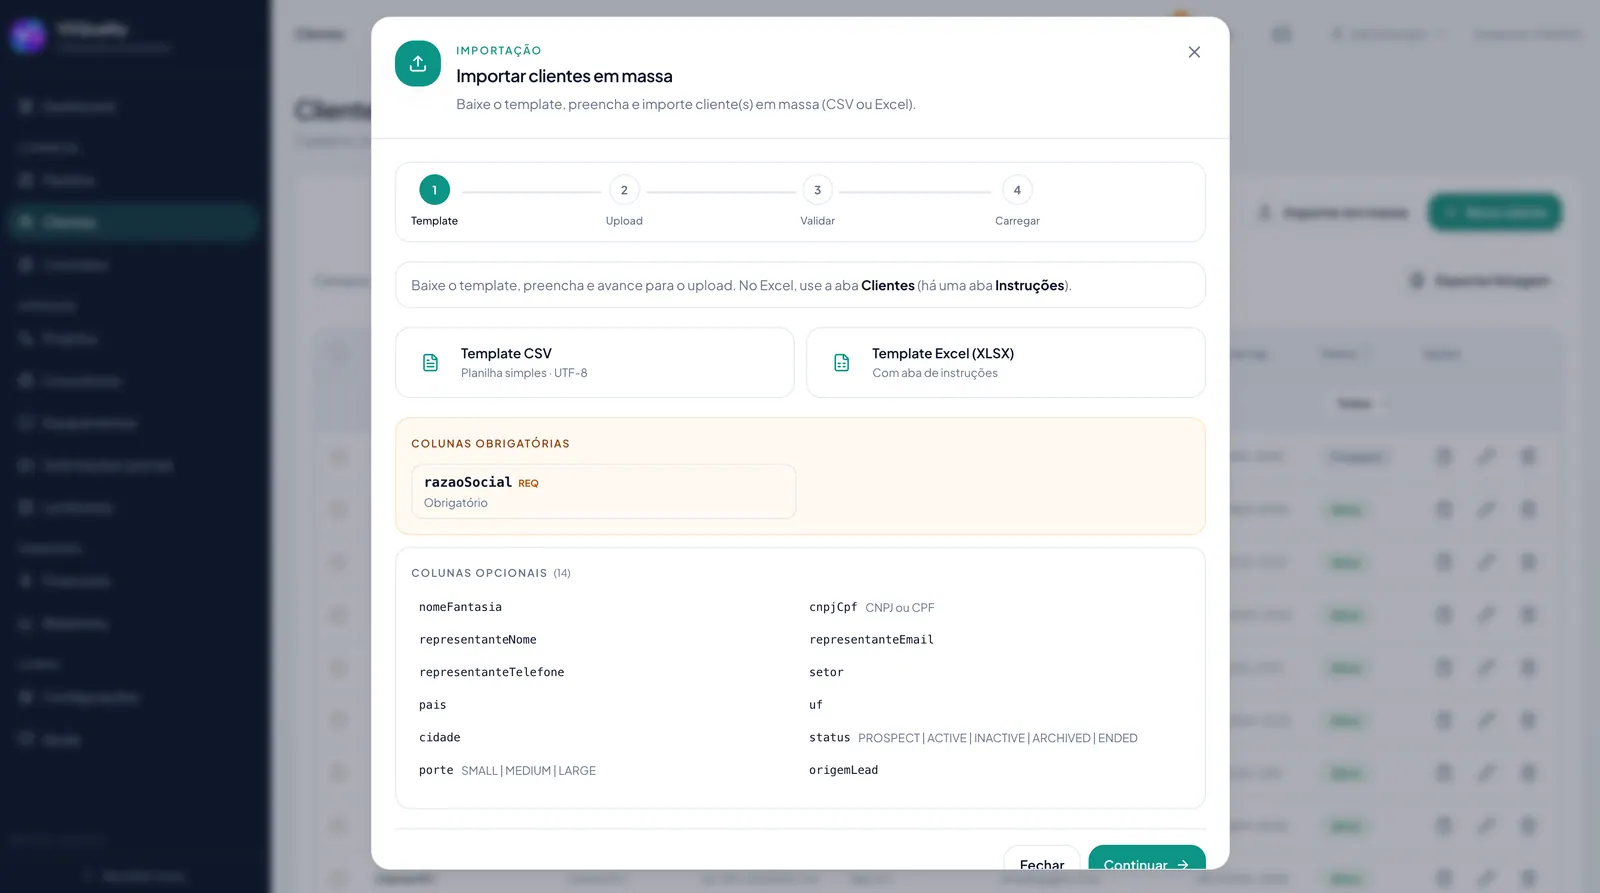1600x893 pixels.
Task: Close the import dialog with X icon
Action: coord(1194,52)
